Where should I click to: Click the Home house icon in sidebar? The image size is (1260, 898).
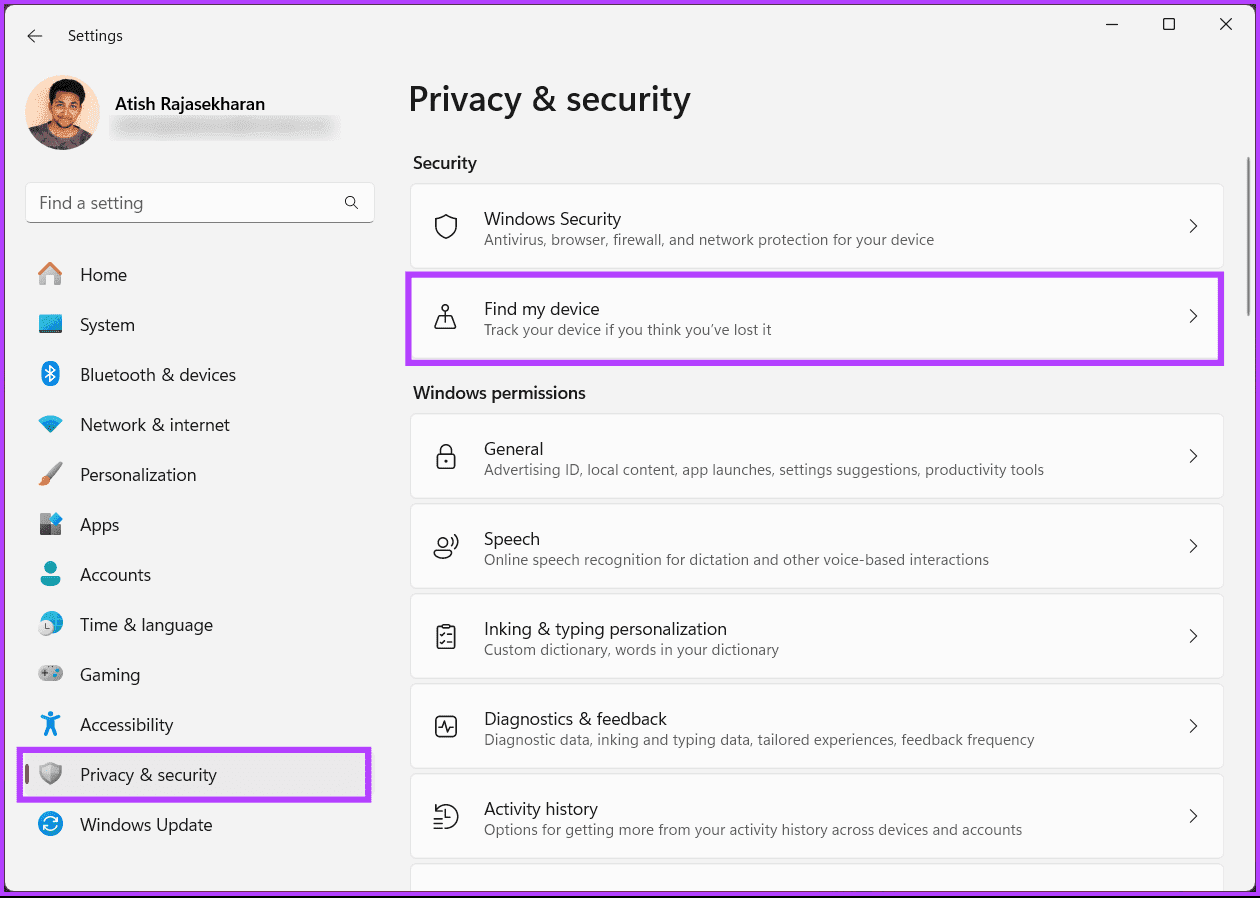(50, 274)
